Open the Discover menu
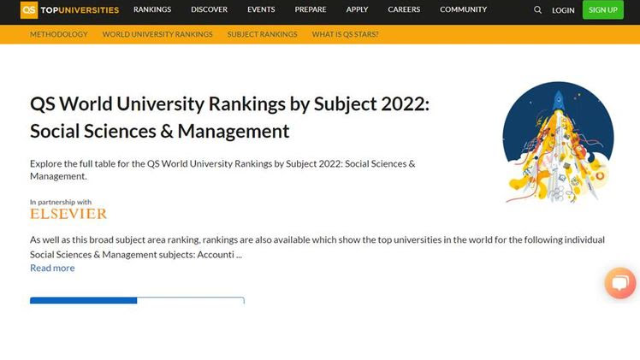Screen dimensions: 640x360 [x=209, y=9]
